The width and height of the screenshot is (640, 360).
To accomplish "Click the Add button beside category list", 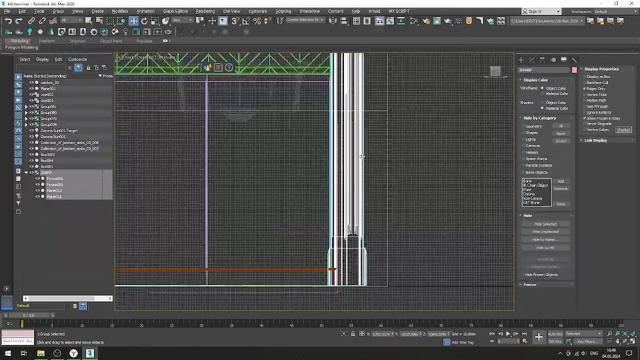I will 561,181.
